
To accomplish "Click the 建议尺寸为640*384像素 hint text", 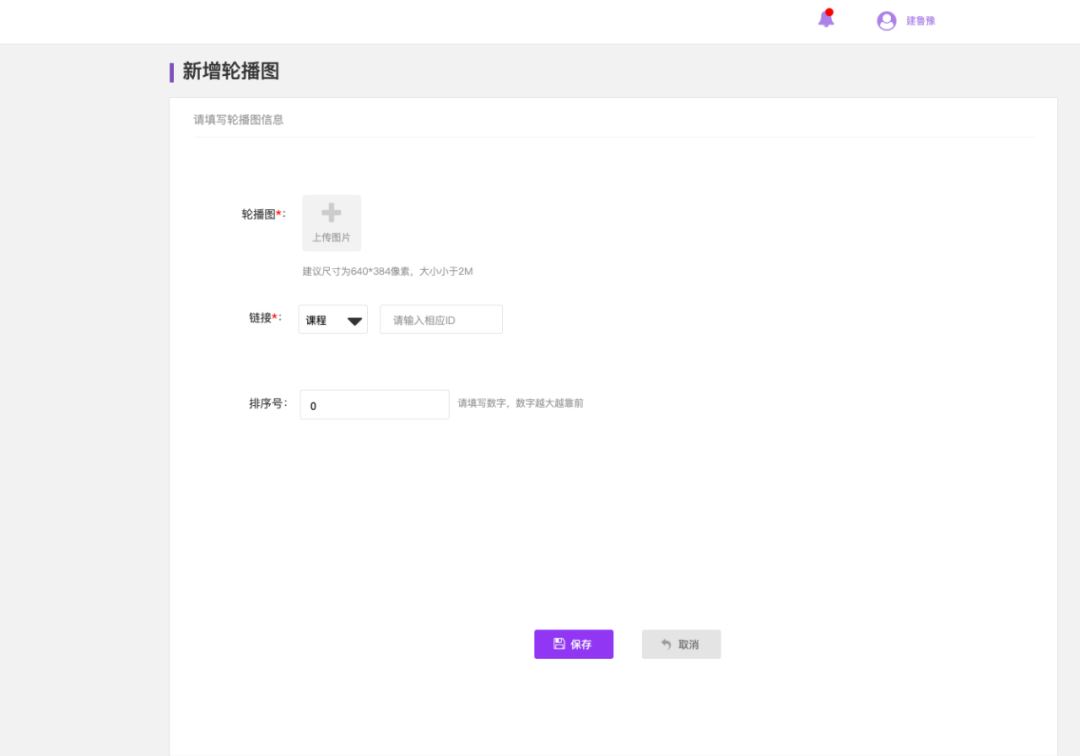I will [387, 271].
